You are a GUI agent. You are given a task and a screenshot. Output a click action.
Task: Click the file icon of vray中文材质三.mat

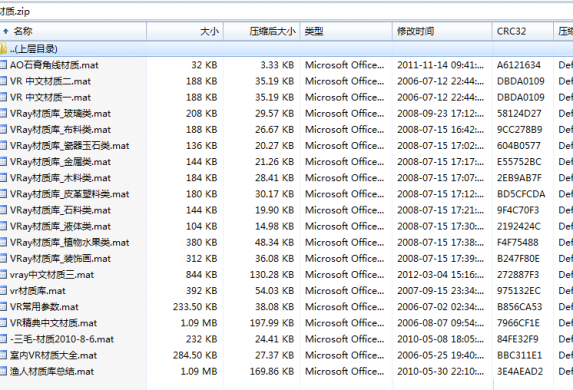pos(3,274)
